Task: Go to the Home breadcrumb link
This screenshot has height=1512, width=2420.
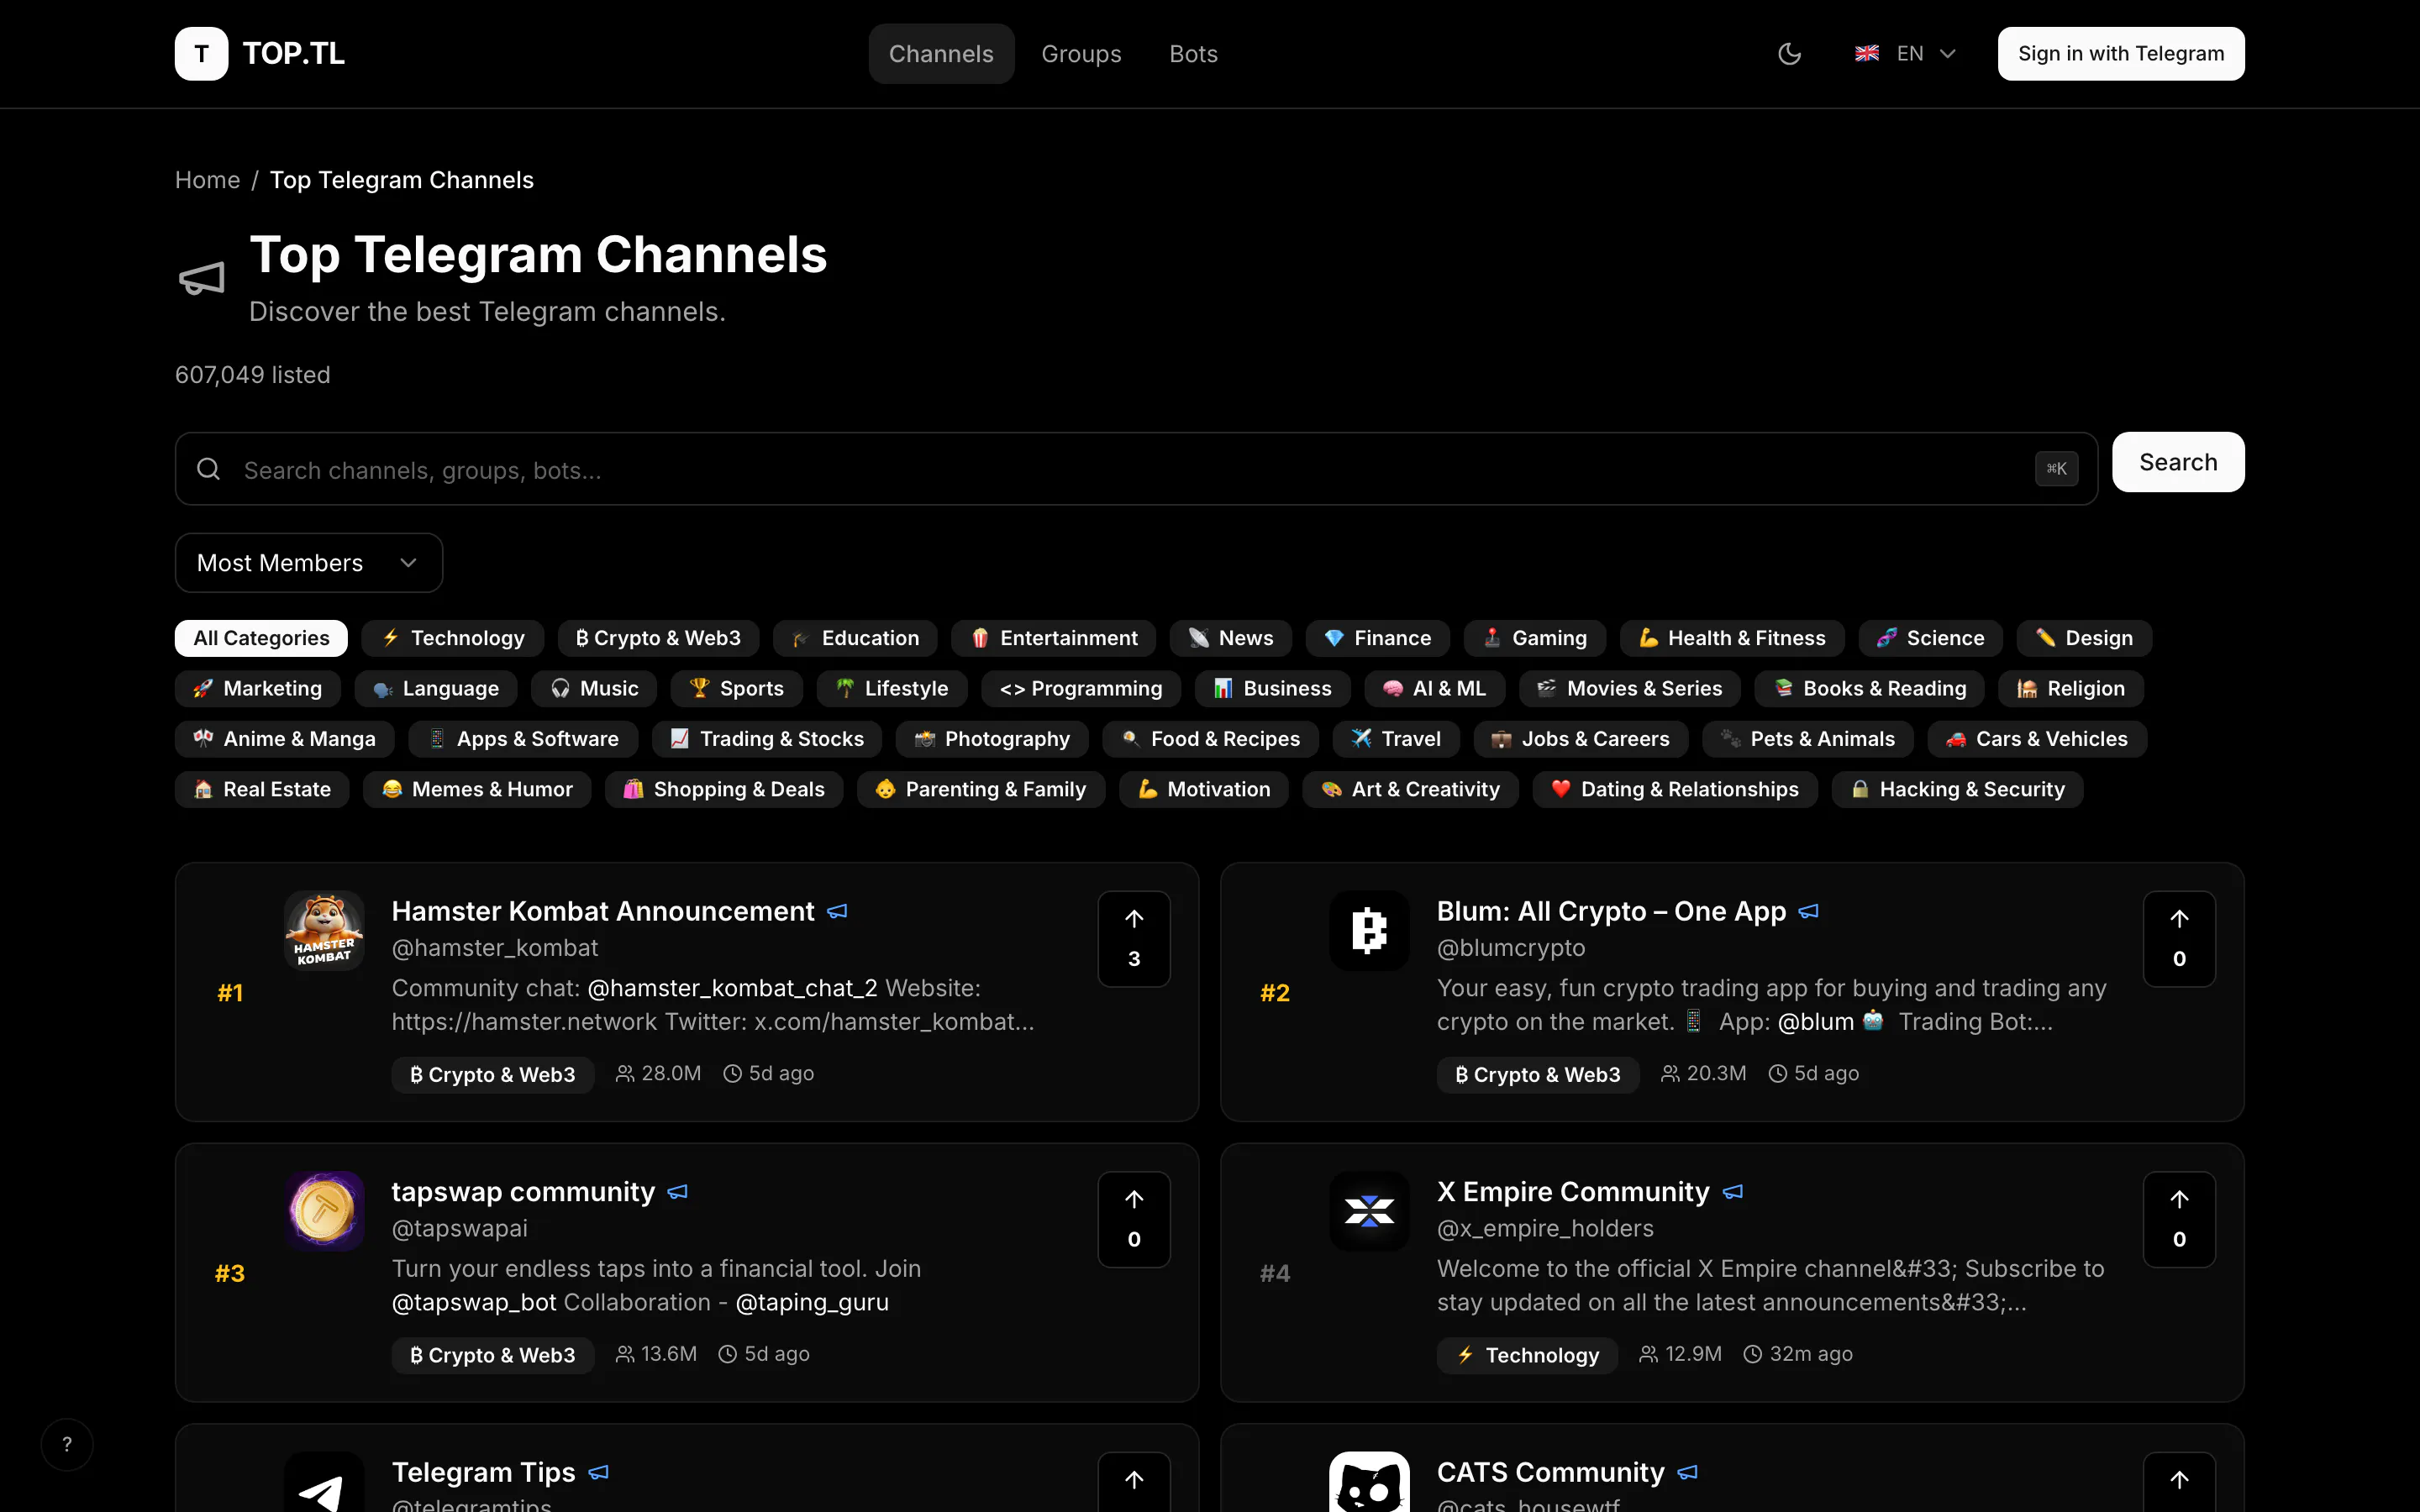Action: click(x=207, y=180)
